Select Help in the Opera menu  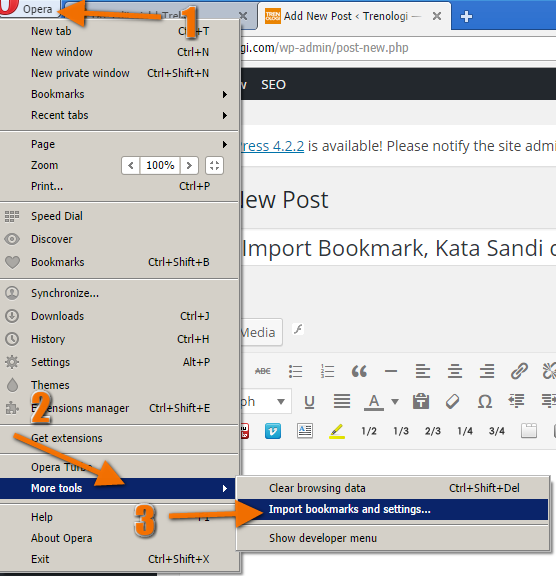point(119,517)
